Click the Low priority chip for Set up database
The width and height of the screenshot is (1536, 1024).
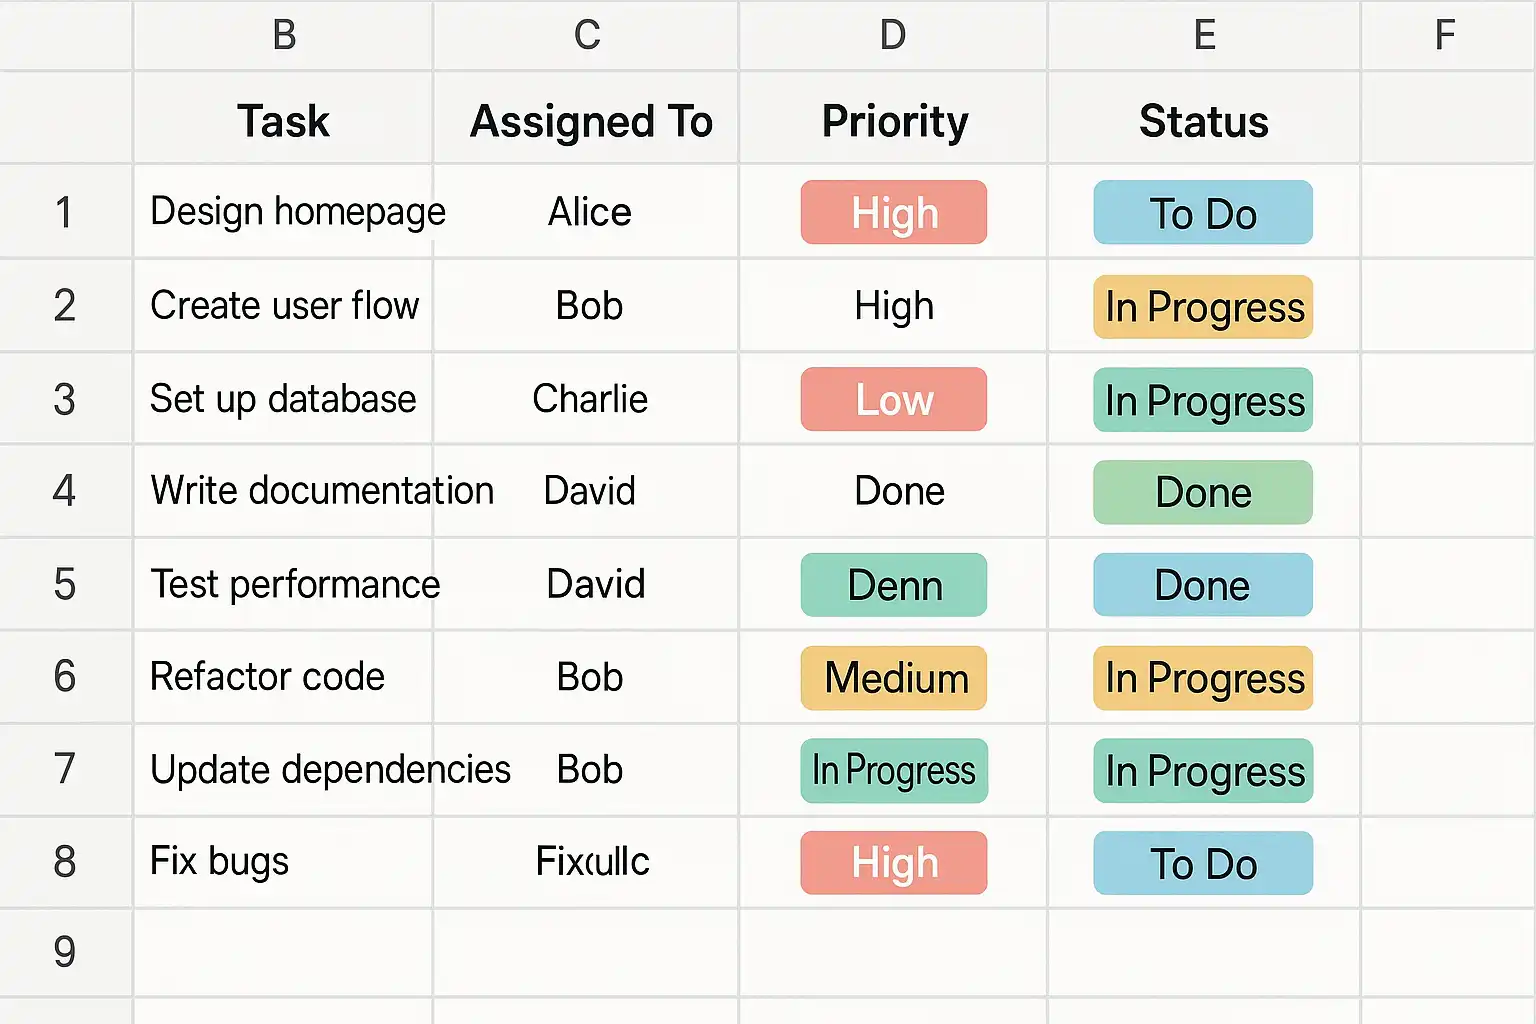(893, 400)
